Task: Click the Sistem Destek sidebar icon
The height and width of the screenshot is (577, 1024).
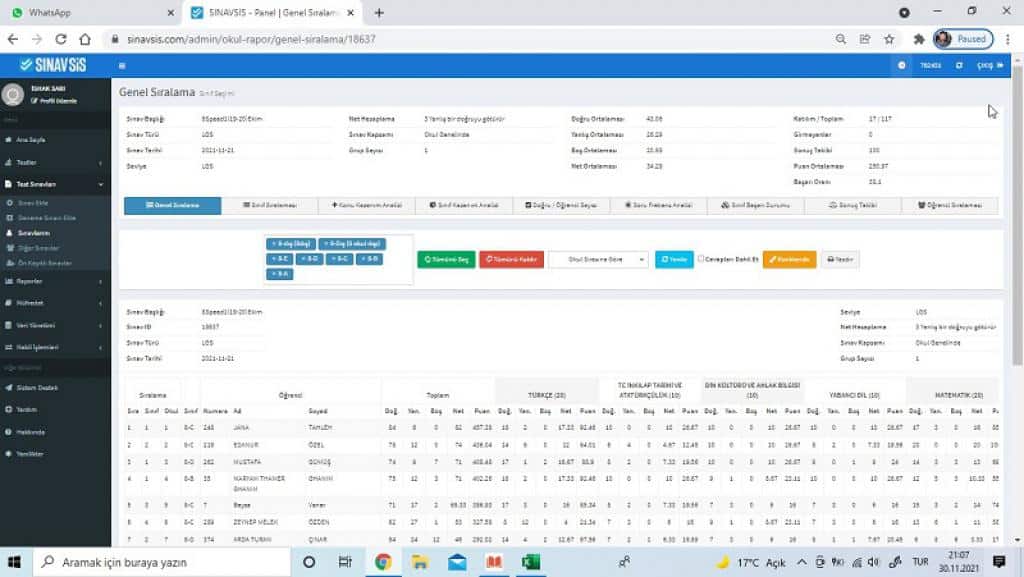Action: click(x=8, y=387)
